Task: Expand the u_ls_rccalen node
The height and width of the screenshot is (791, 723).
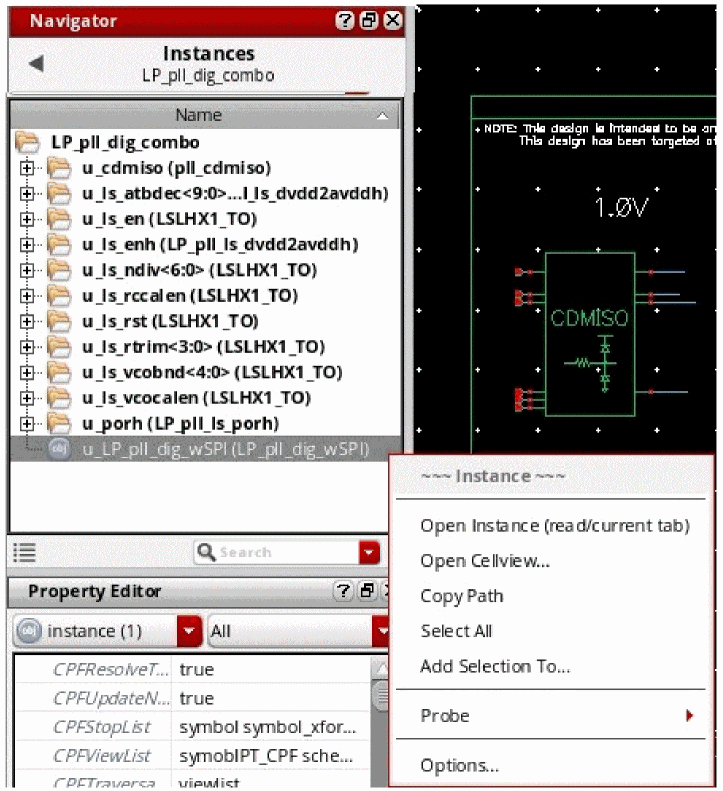Action: tap(27, 296)
